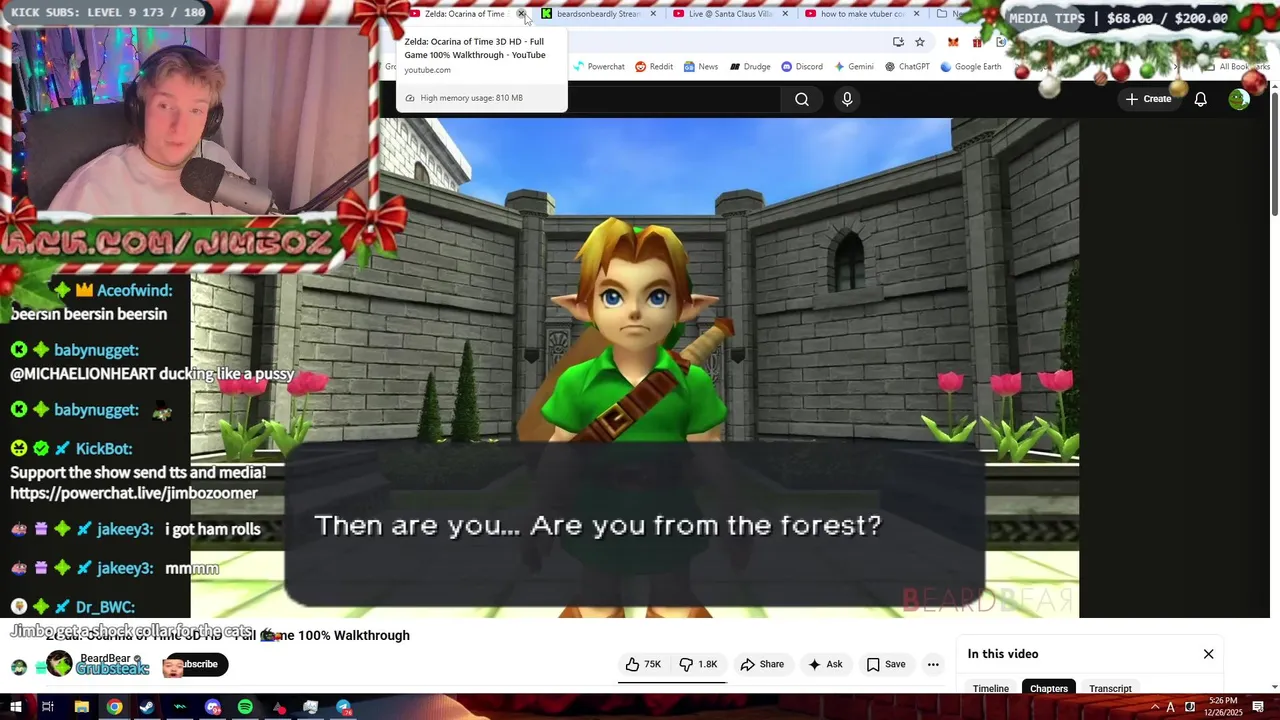Open Task View on the taskbar
The image size is (1280, 720).
[47, 707]
